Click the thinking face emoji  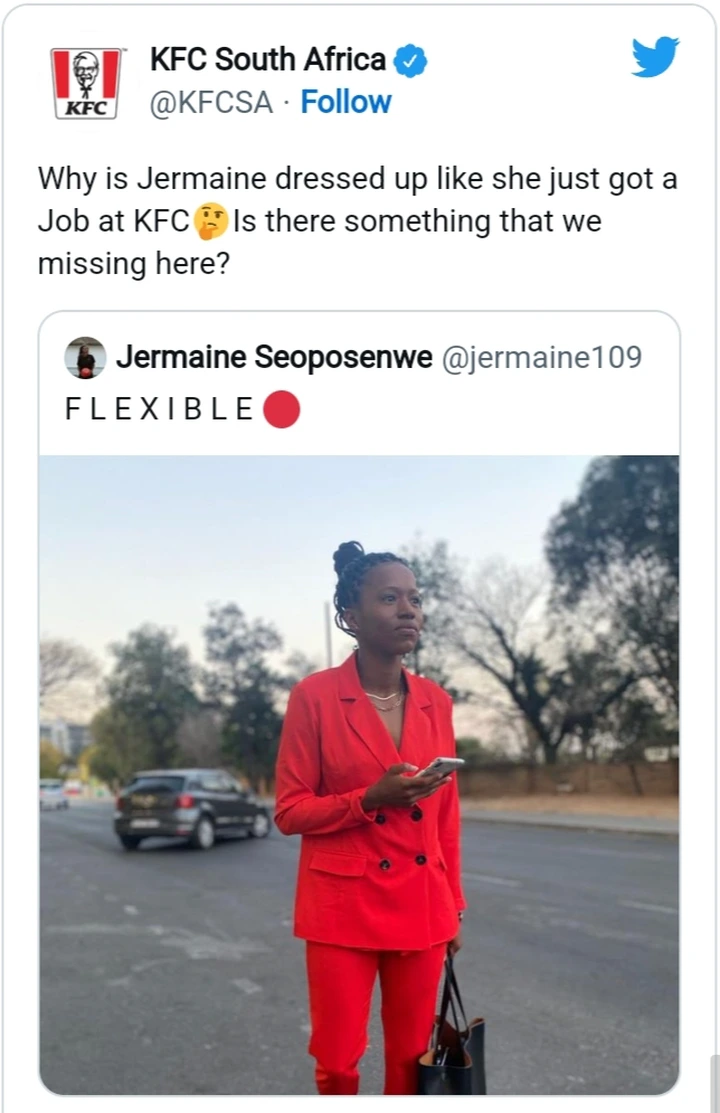pos(210,221)
